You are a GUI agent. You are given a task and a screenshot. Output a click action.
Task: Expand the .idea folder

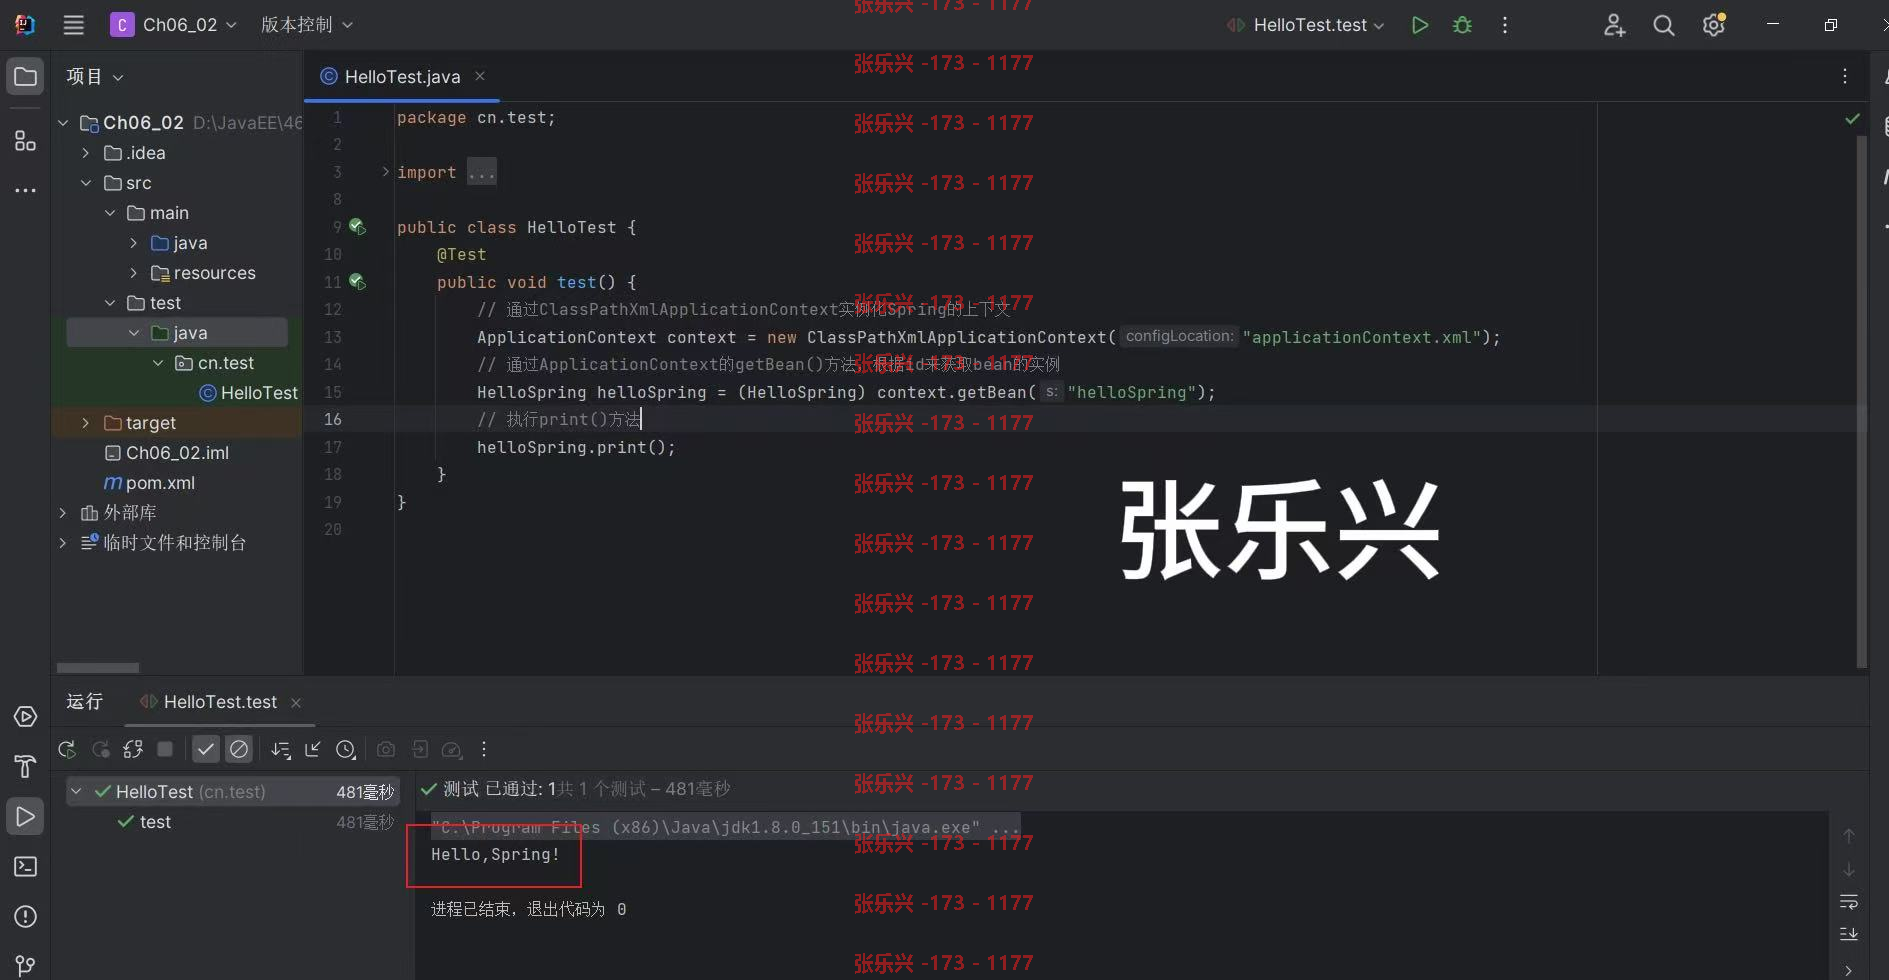85,153
